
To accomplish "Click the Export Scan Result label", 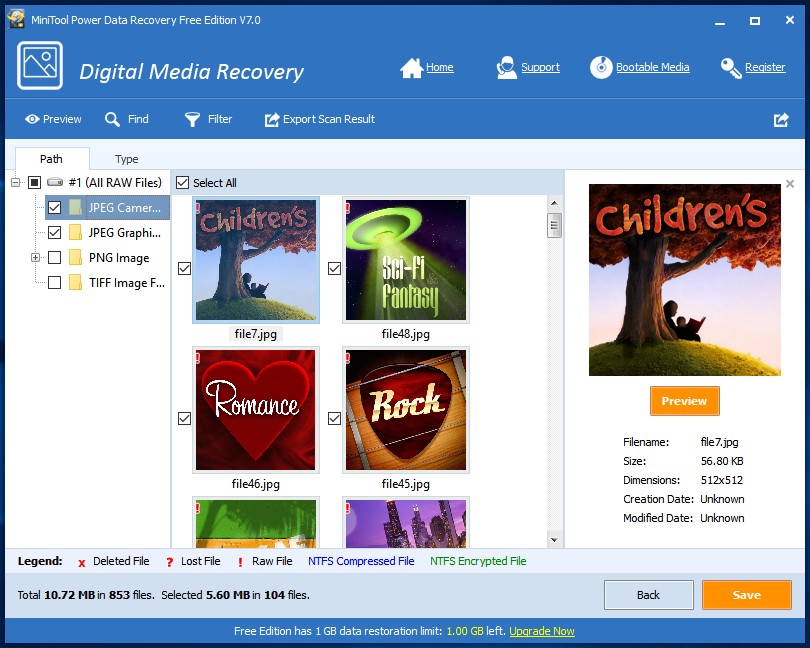I will [x=329, y=119].
